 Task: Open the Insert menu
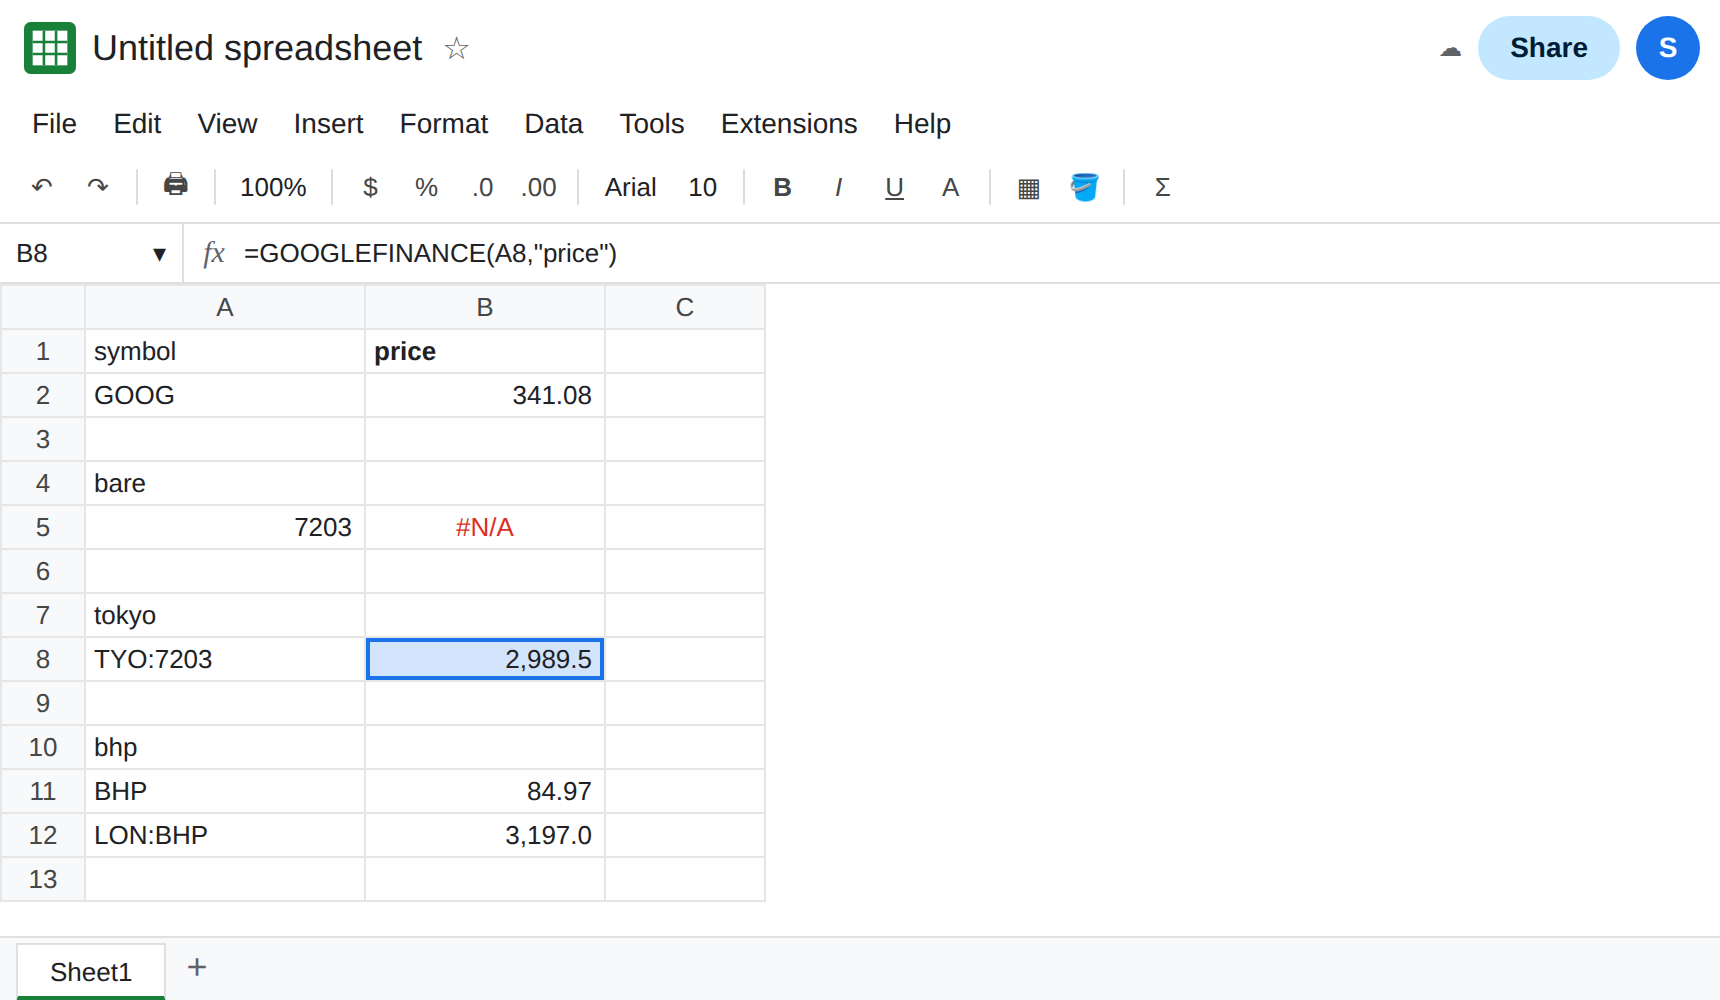point(328,123)
